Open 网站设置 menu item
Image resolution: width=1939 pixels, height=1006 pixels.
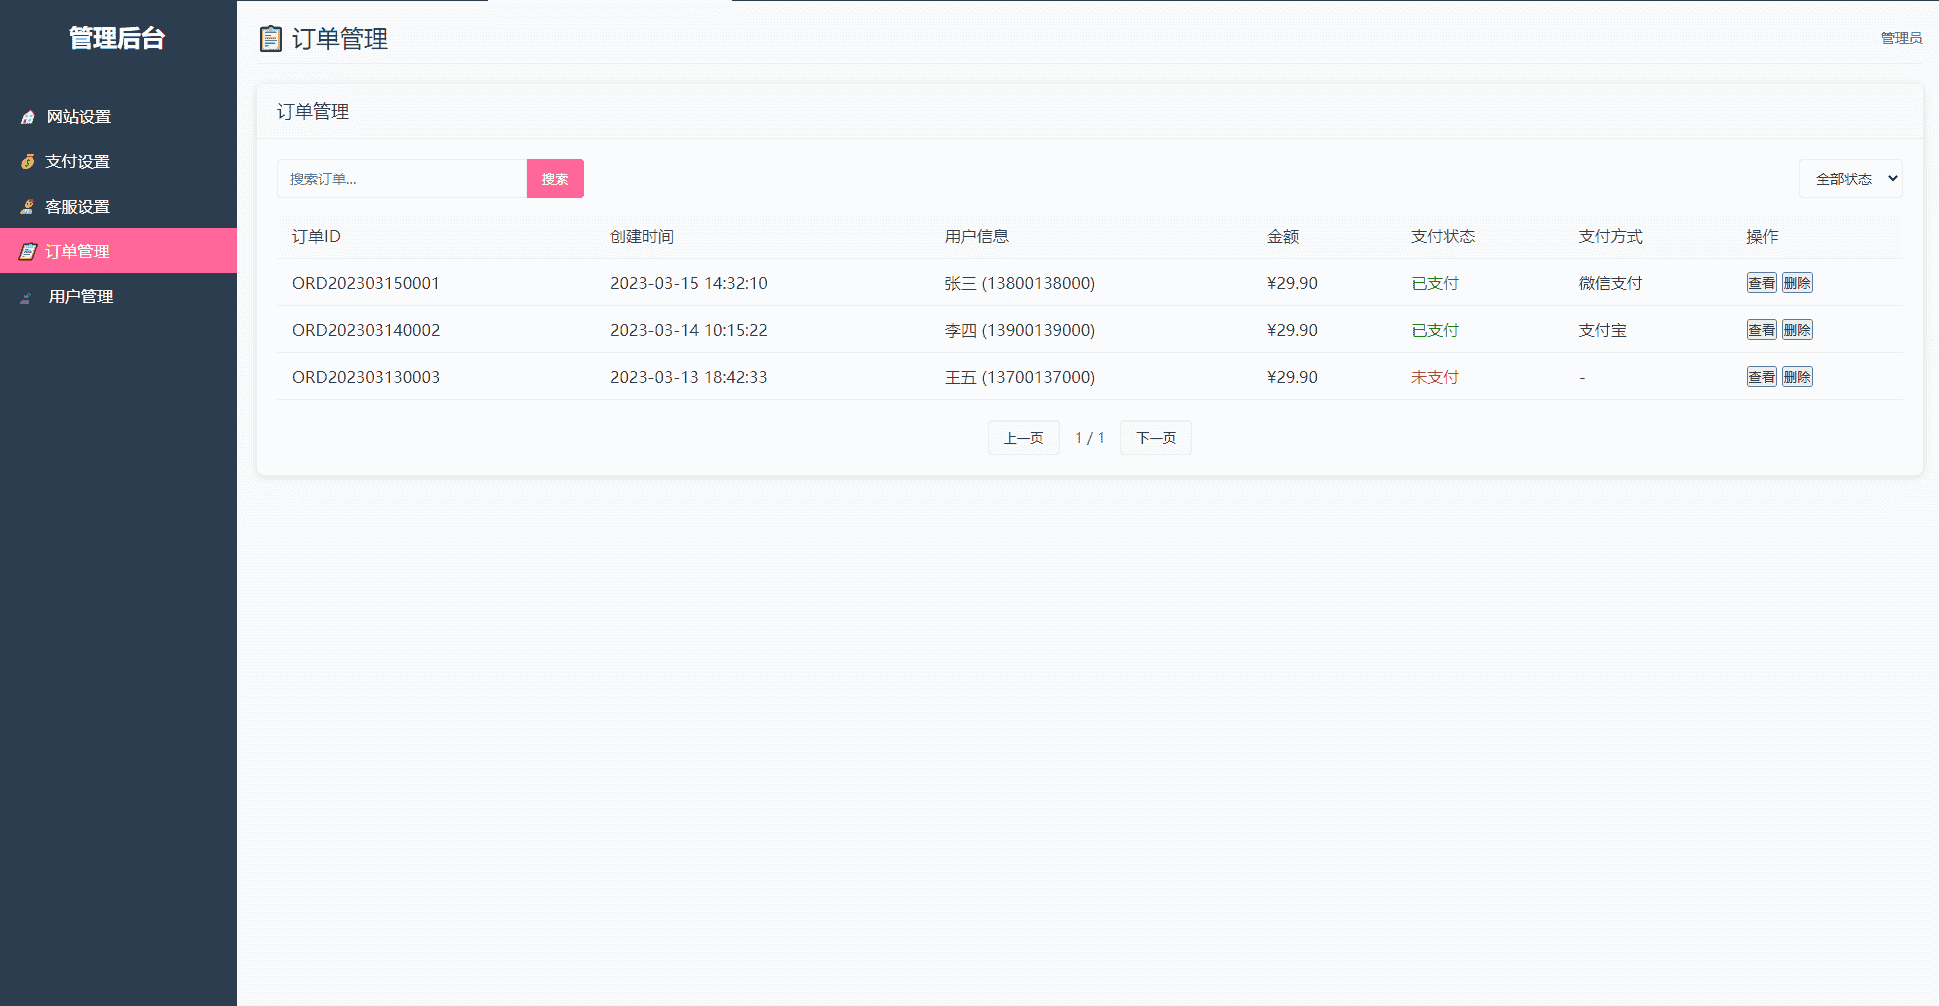click(79, 117)
